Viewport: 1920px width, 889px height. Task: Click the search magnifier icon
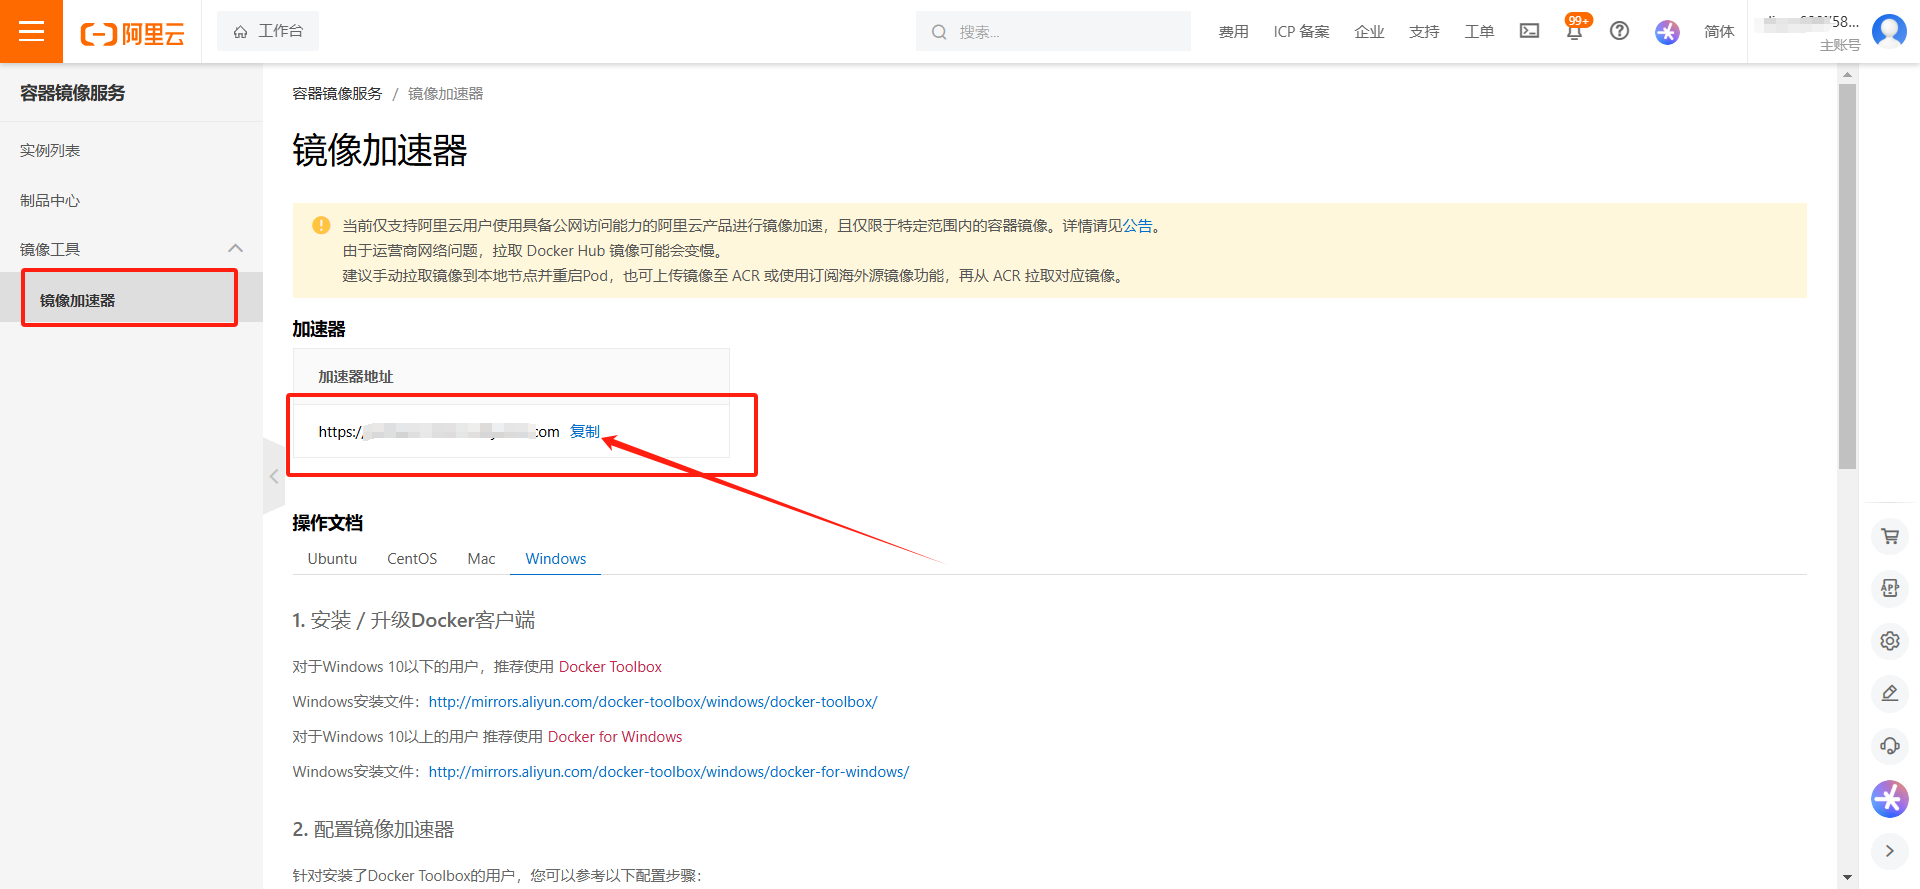[x=939, y=32]
